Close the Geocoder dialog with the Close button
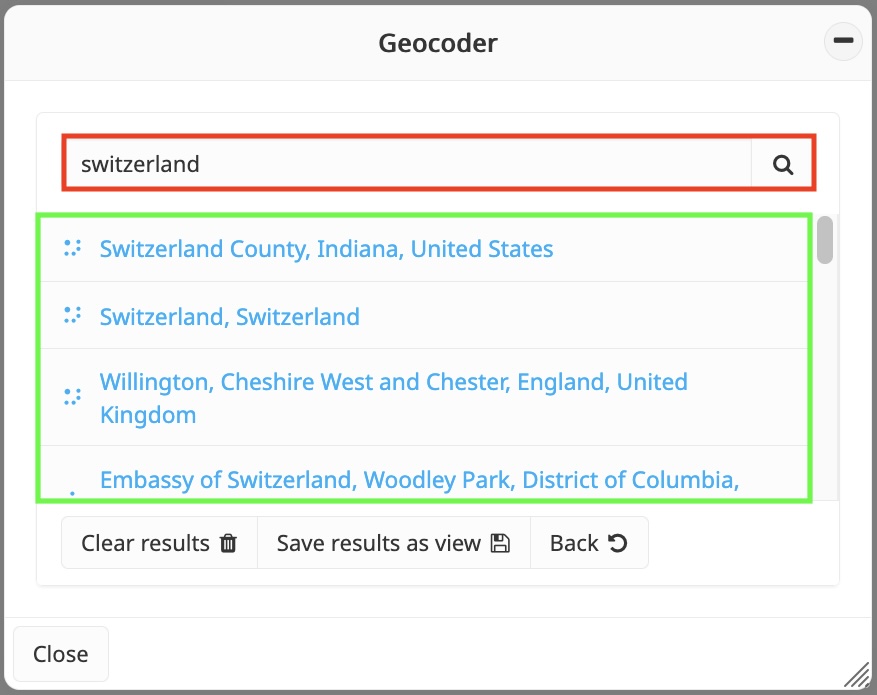The image size is (877, 695). pos(61,654)
